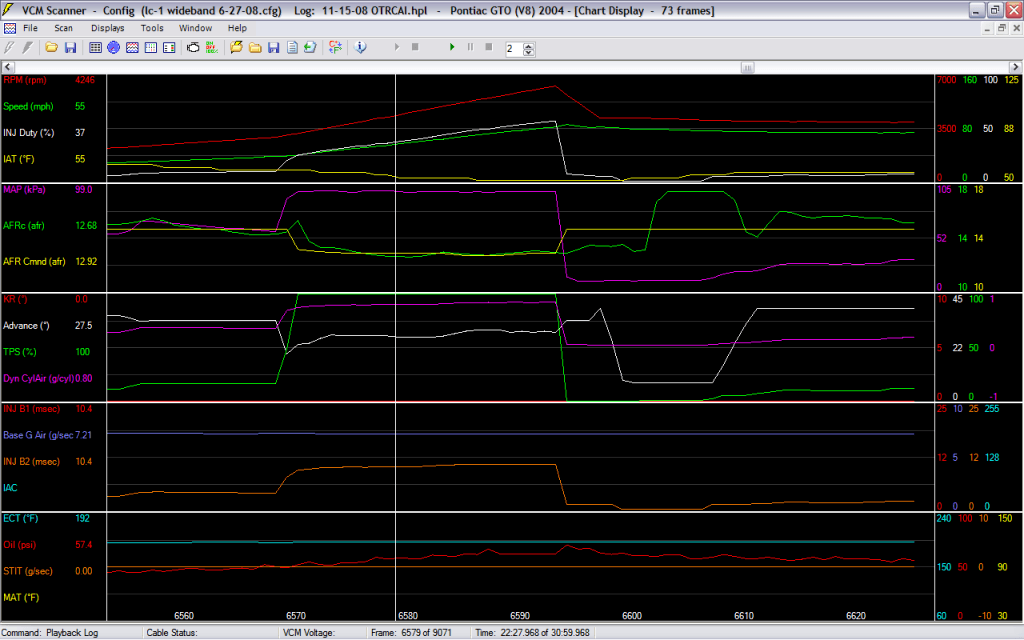Open the blue info icon

[360, 48]
